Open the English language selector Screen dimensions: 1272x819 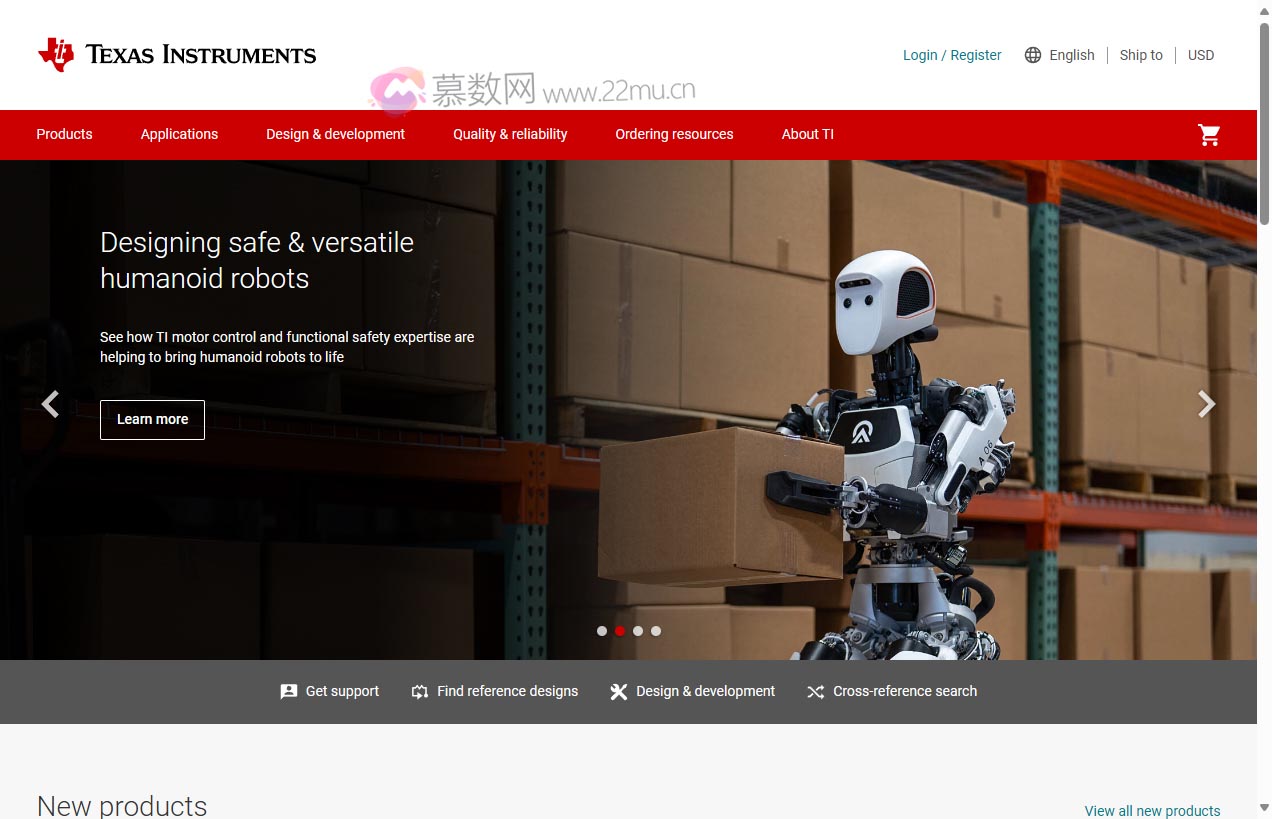1071,55
